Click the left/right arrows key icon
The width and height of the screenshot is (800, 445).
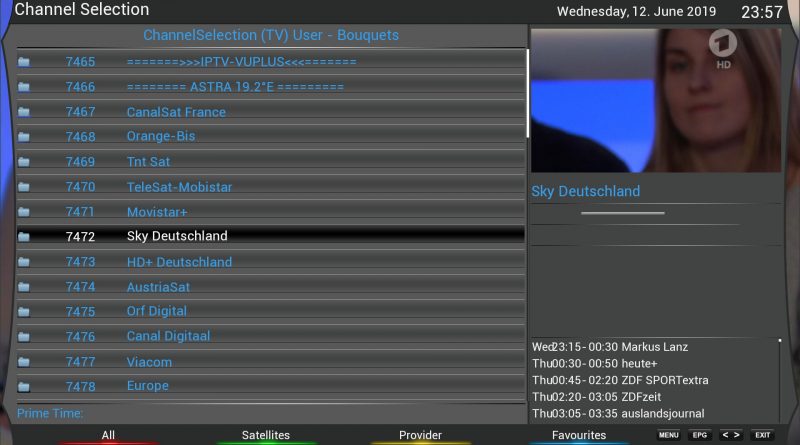(731, 435)
